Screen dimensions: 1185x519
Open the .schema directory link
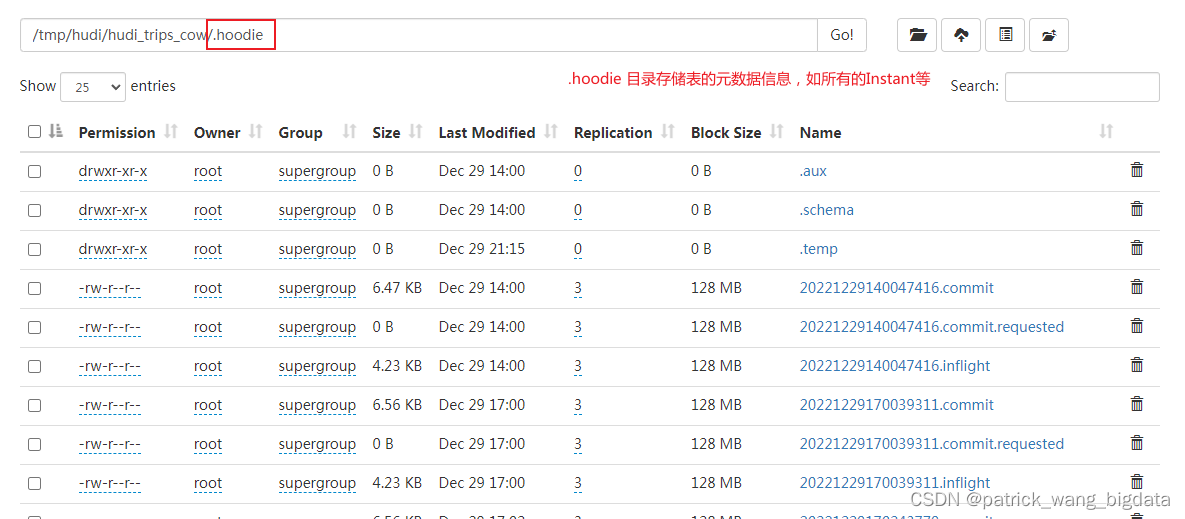(827, 210)
